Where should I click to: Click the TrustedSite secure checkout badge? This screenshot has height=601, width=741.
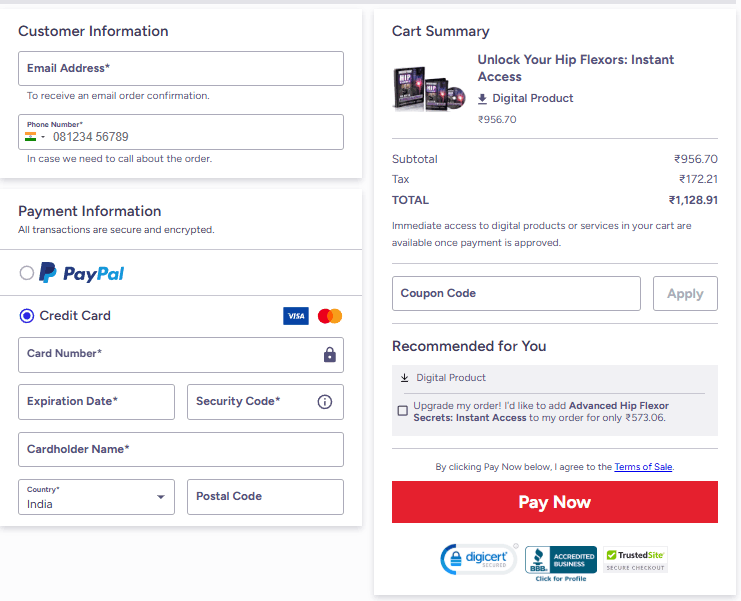[636, 560]
